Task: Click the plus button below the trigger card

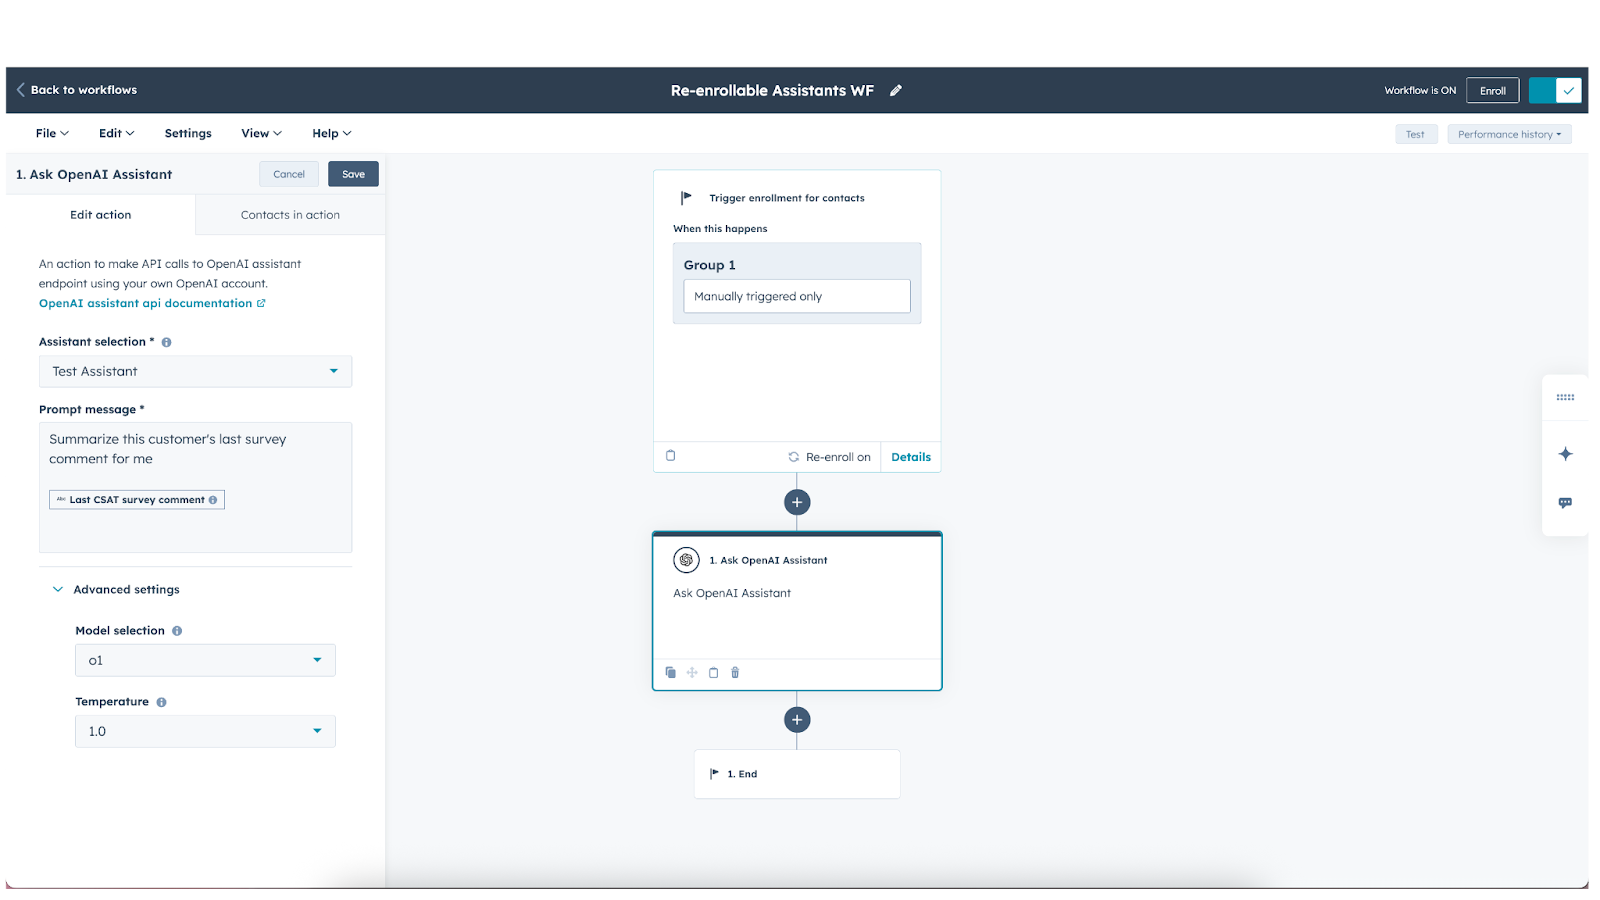Action: point(797,502)
